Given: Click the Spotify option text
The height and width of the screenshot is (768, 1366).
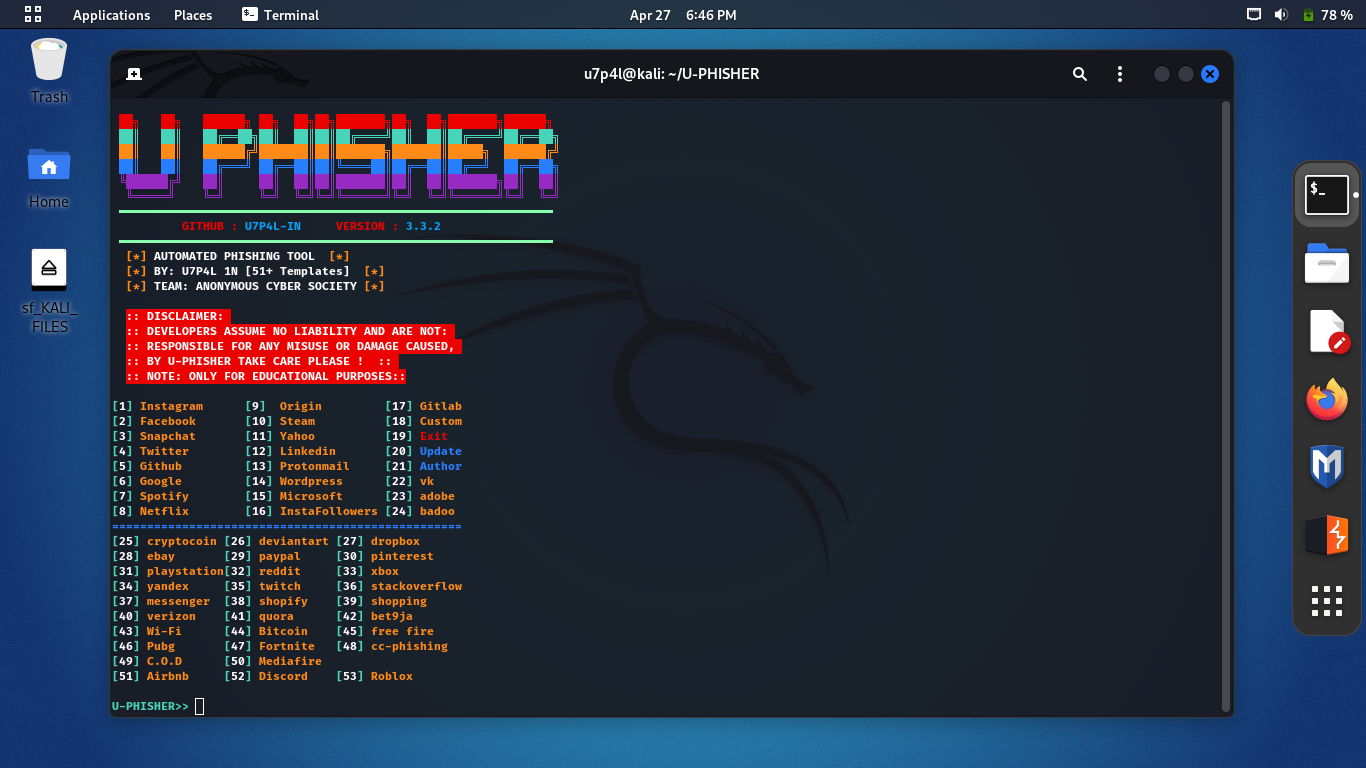Looking at the screenshot, I should pyautogui.click(x=164, y=496).
